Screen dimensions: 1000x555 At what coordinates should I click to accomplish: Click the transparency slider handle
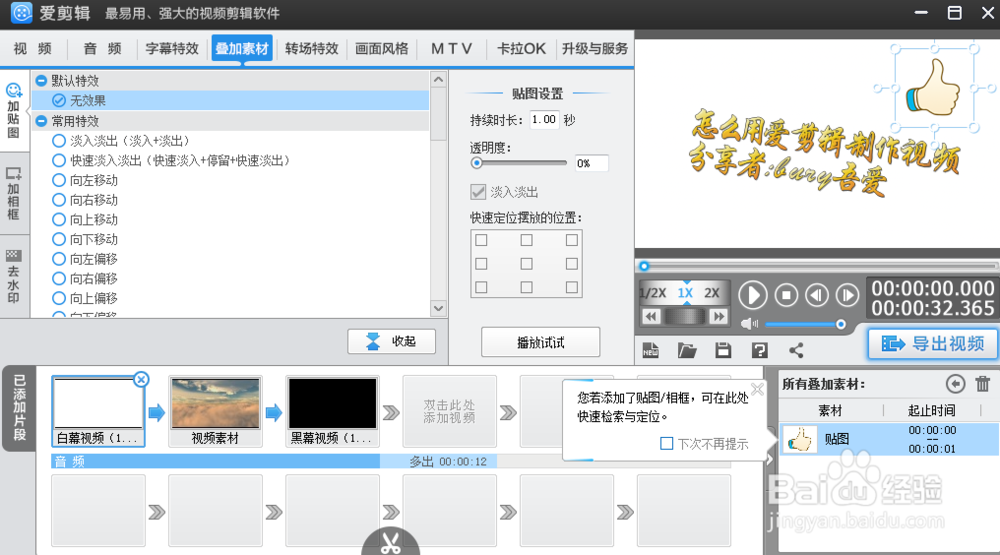pos(476,163)
